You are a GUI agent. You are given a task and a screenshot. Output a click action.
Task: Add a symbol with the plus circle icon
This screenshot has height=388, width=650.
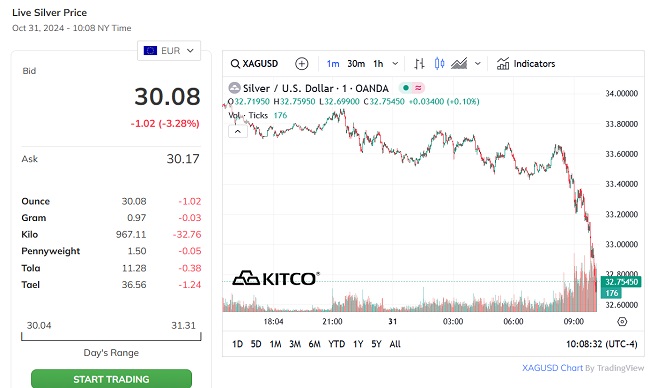pos(301,64)
